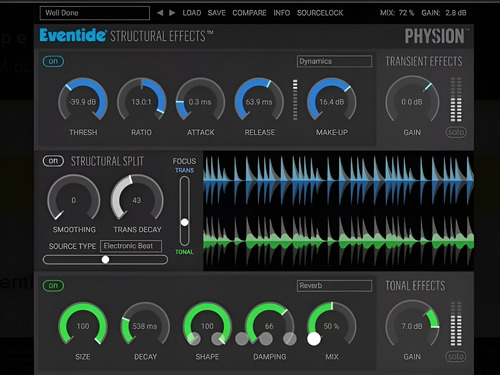This screenshot has height=375, width=500.
Task: Toggle SOURCELOCK in the top bar
Action: [320, 13]
